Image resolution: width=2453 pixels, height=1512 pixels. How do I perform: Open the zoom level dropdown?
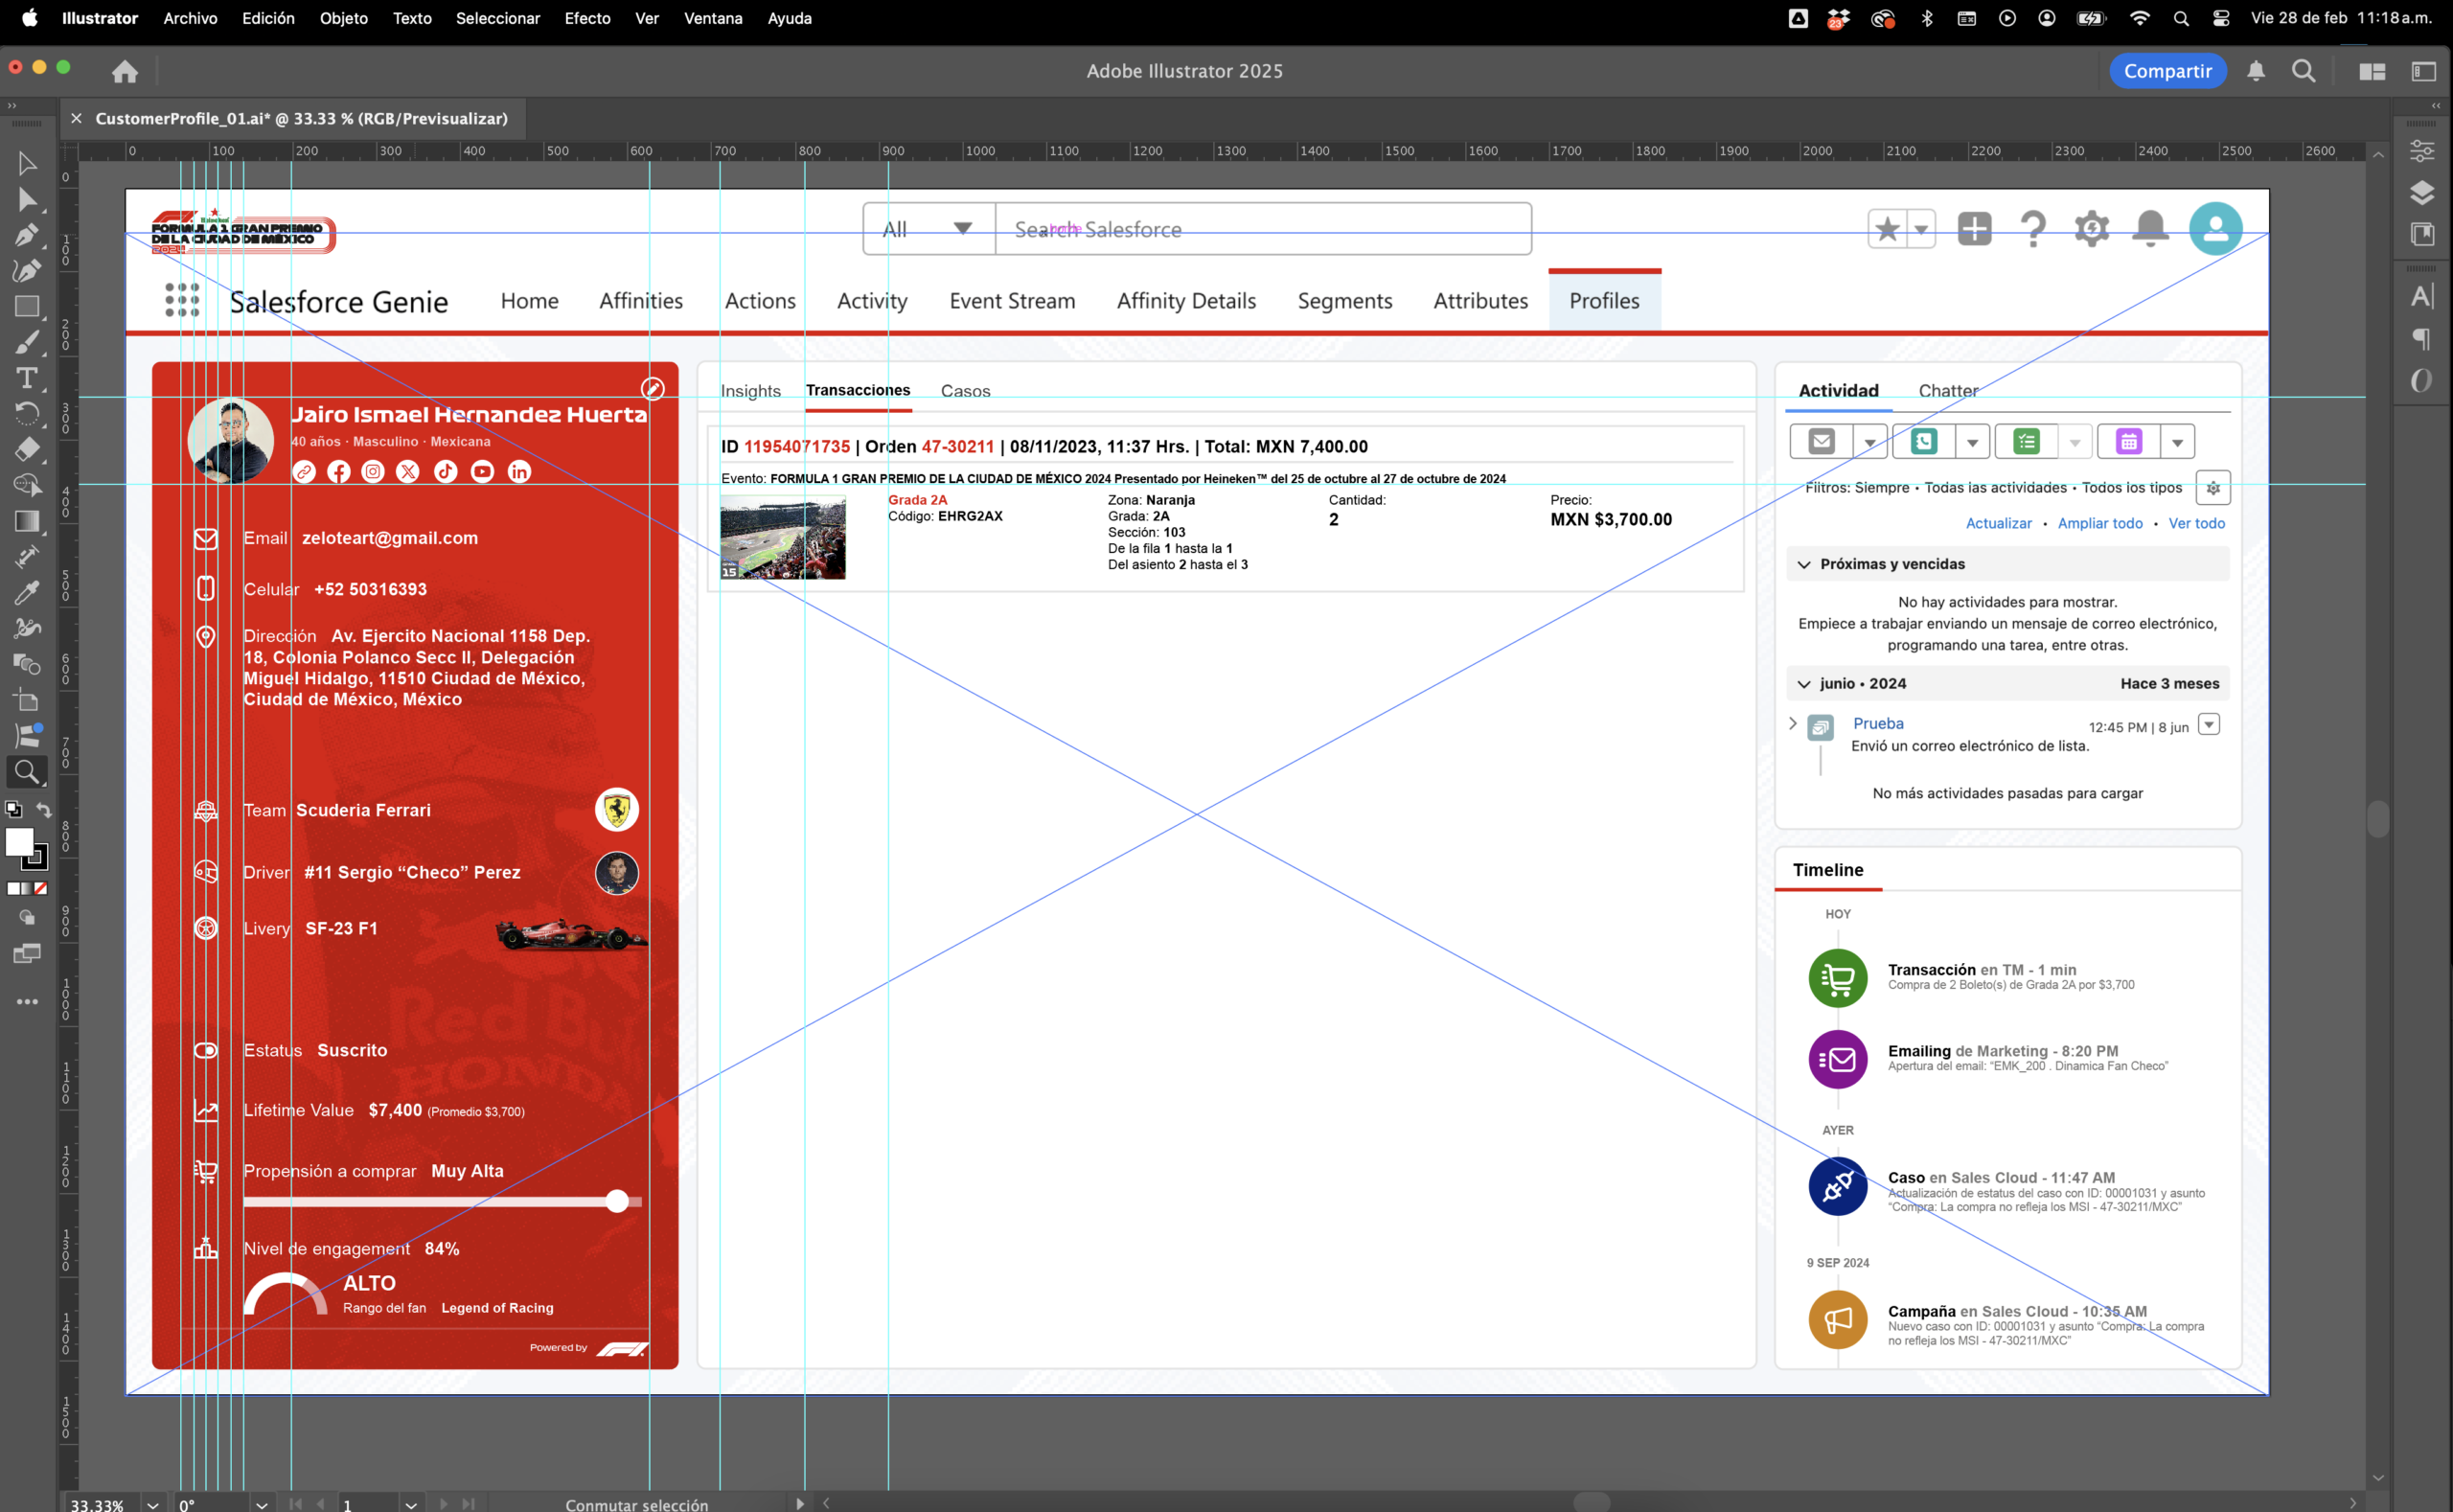click(x=152, y=1503)
